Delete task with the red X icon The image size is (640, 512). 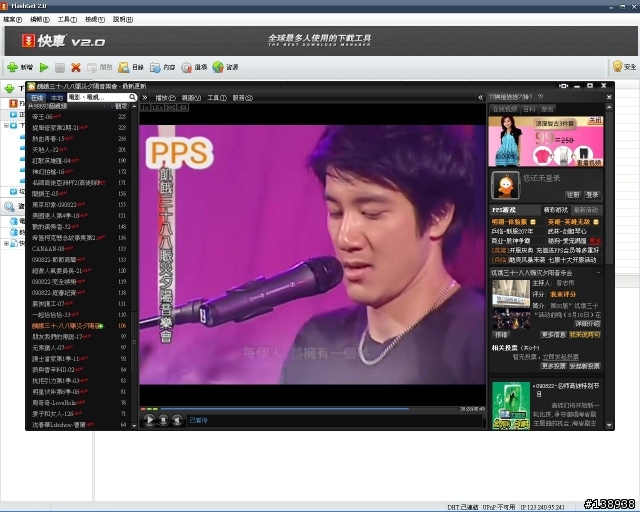[76, 67]
